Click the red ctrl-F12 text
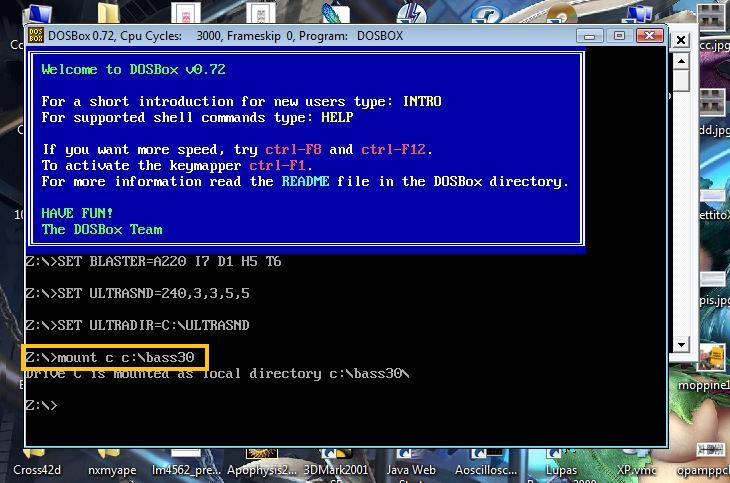The width and height of the screenshot is (730, 483). pos(393,150)
